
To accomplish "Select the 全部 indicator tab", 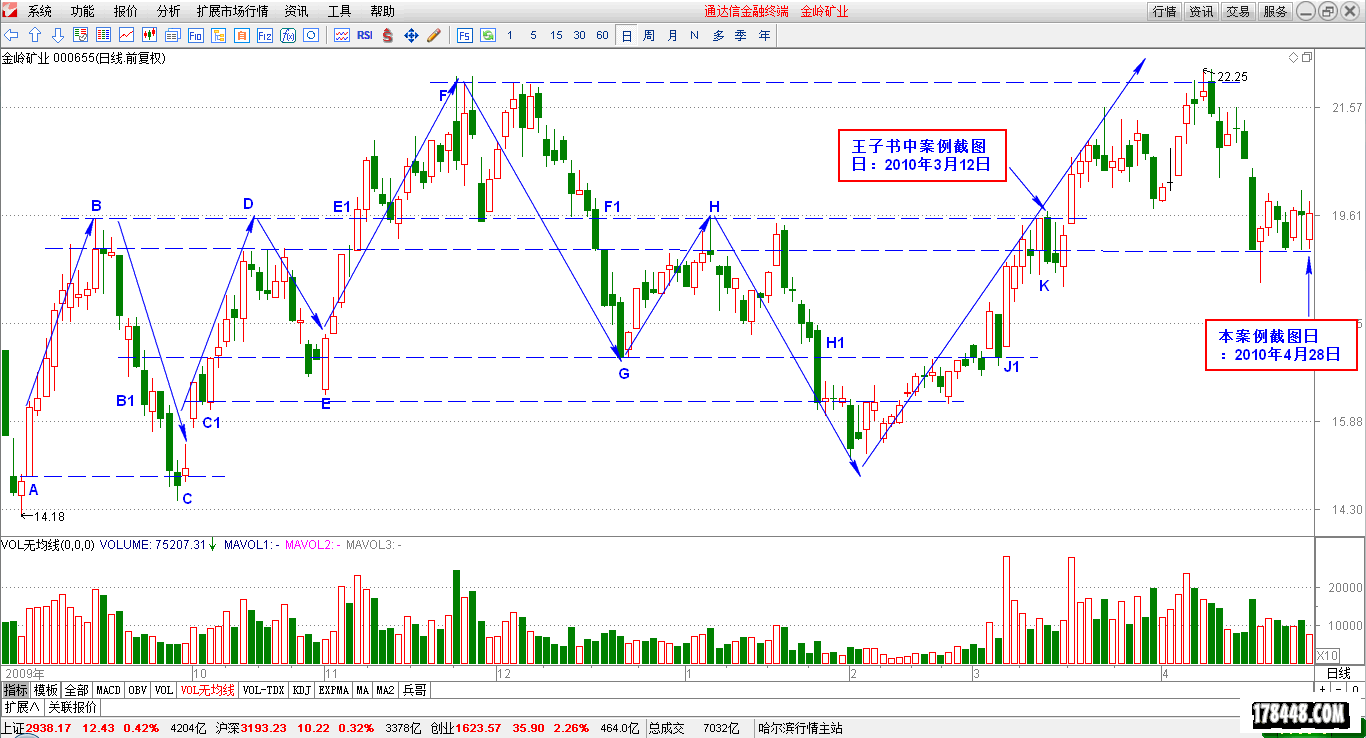I will pyautogui.click(x=77, y=690).
